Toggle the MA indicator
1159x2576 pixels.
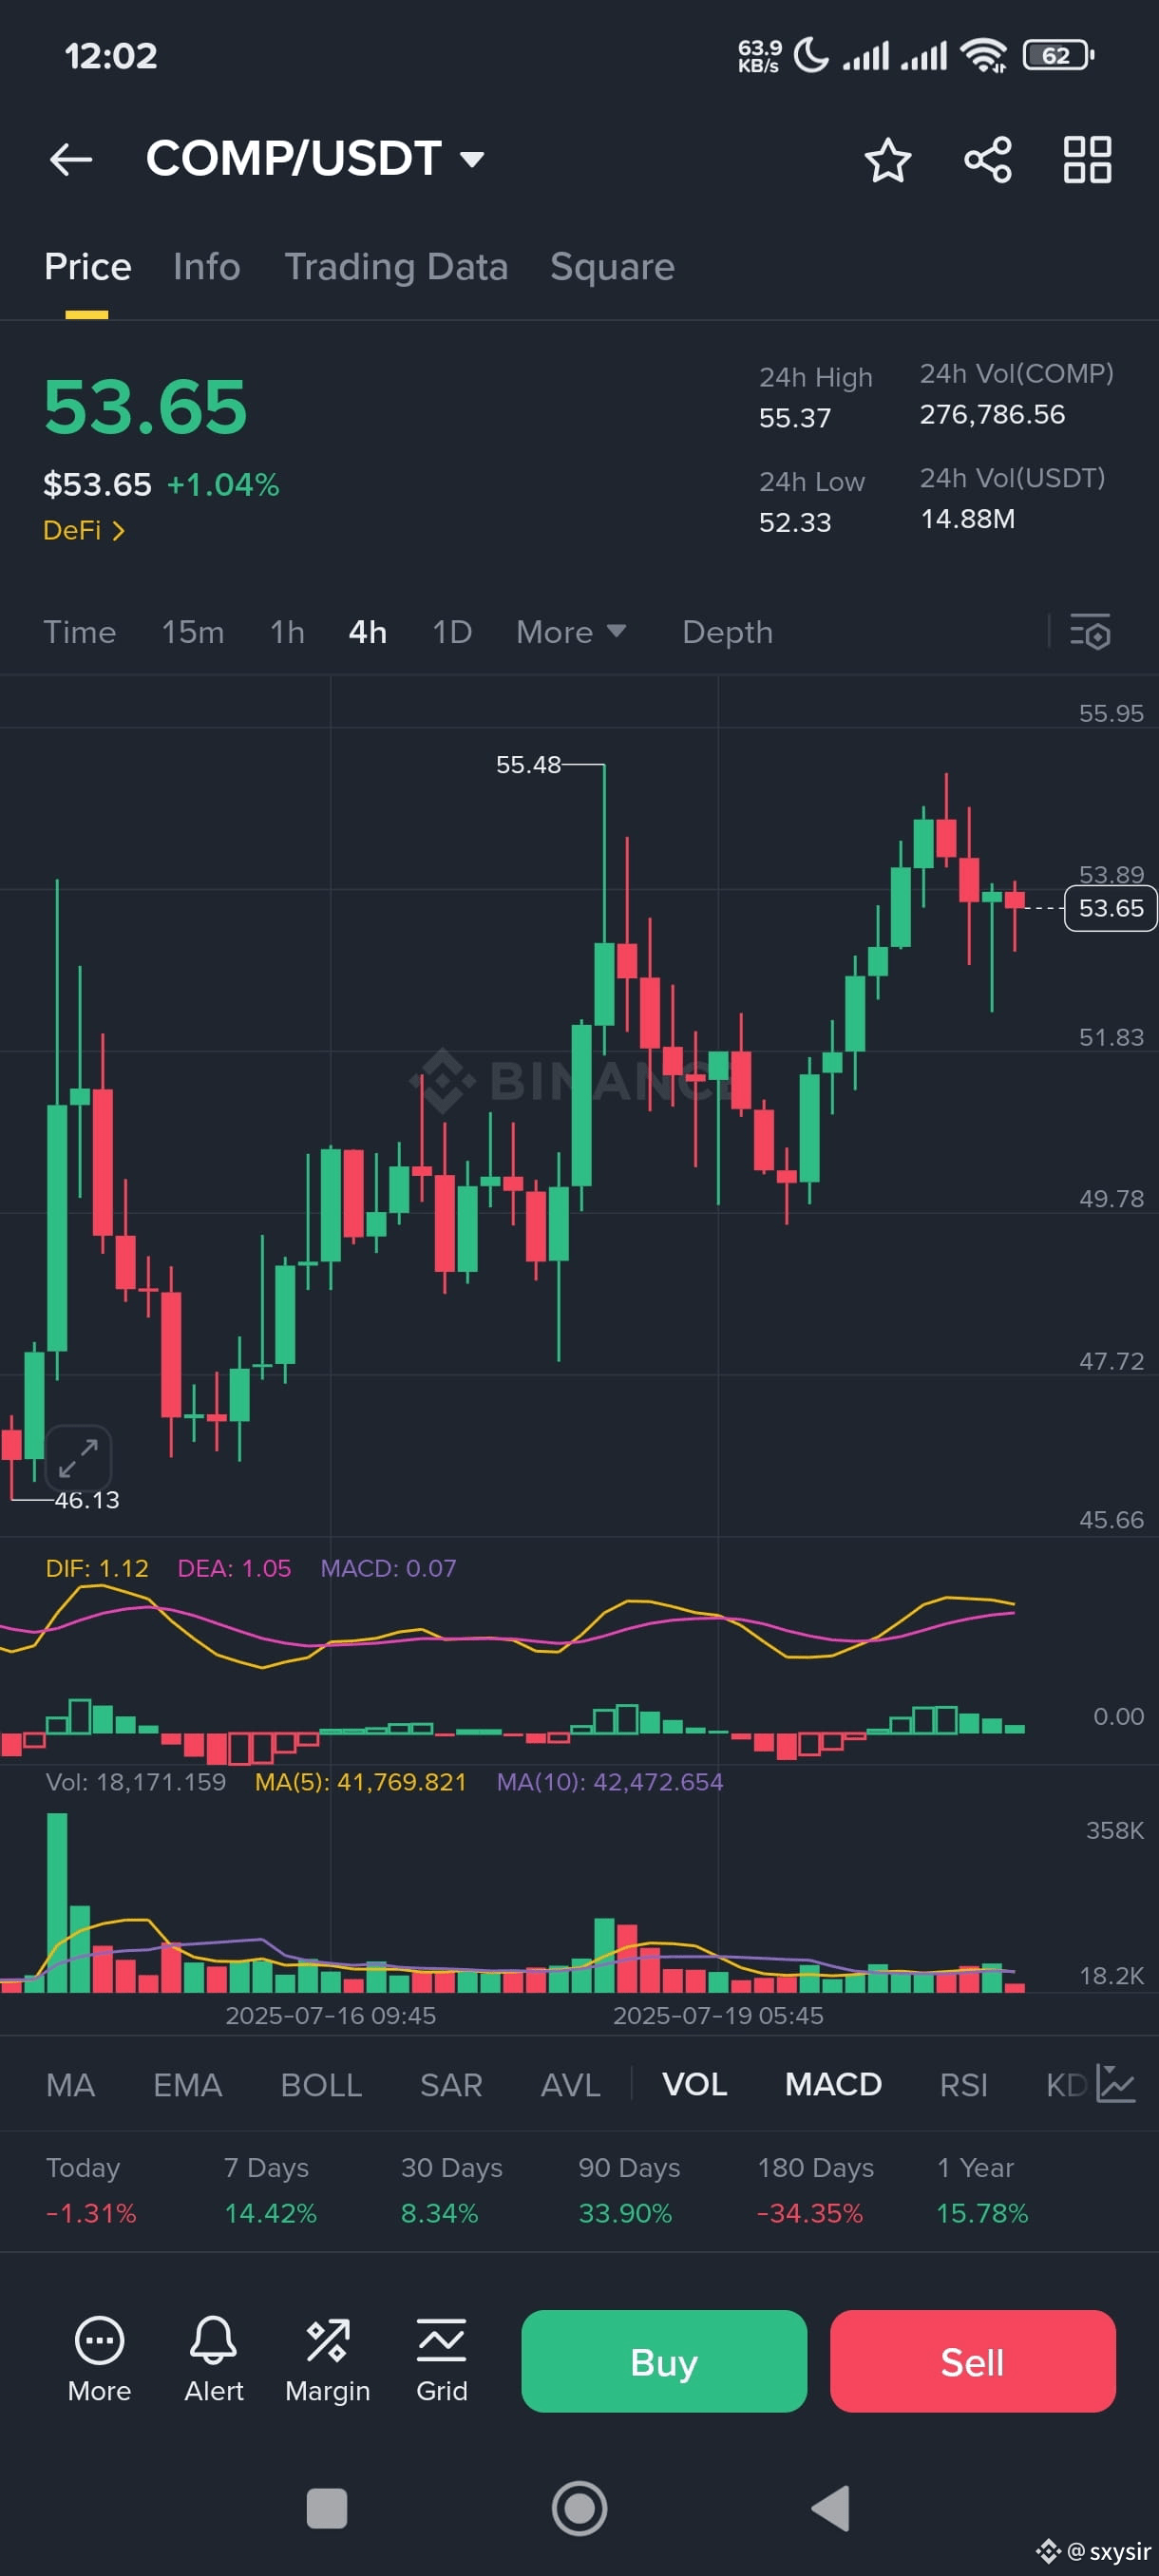(70, 2085)
